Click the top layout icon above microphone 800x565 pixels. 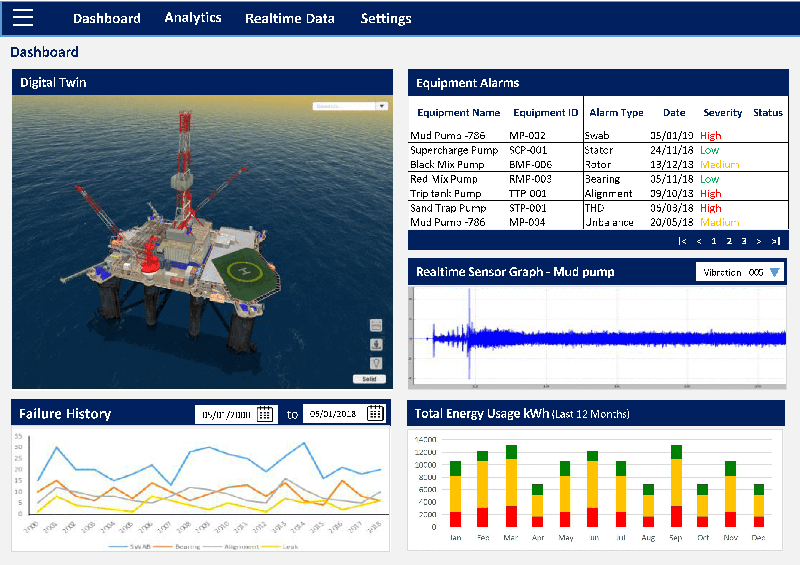coord(376,326)
